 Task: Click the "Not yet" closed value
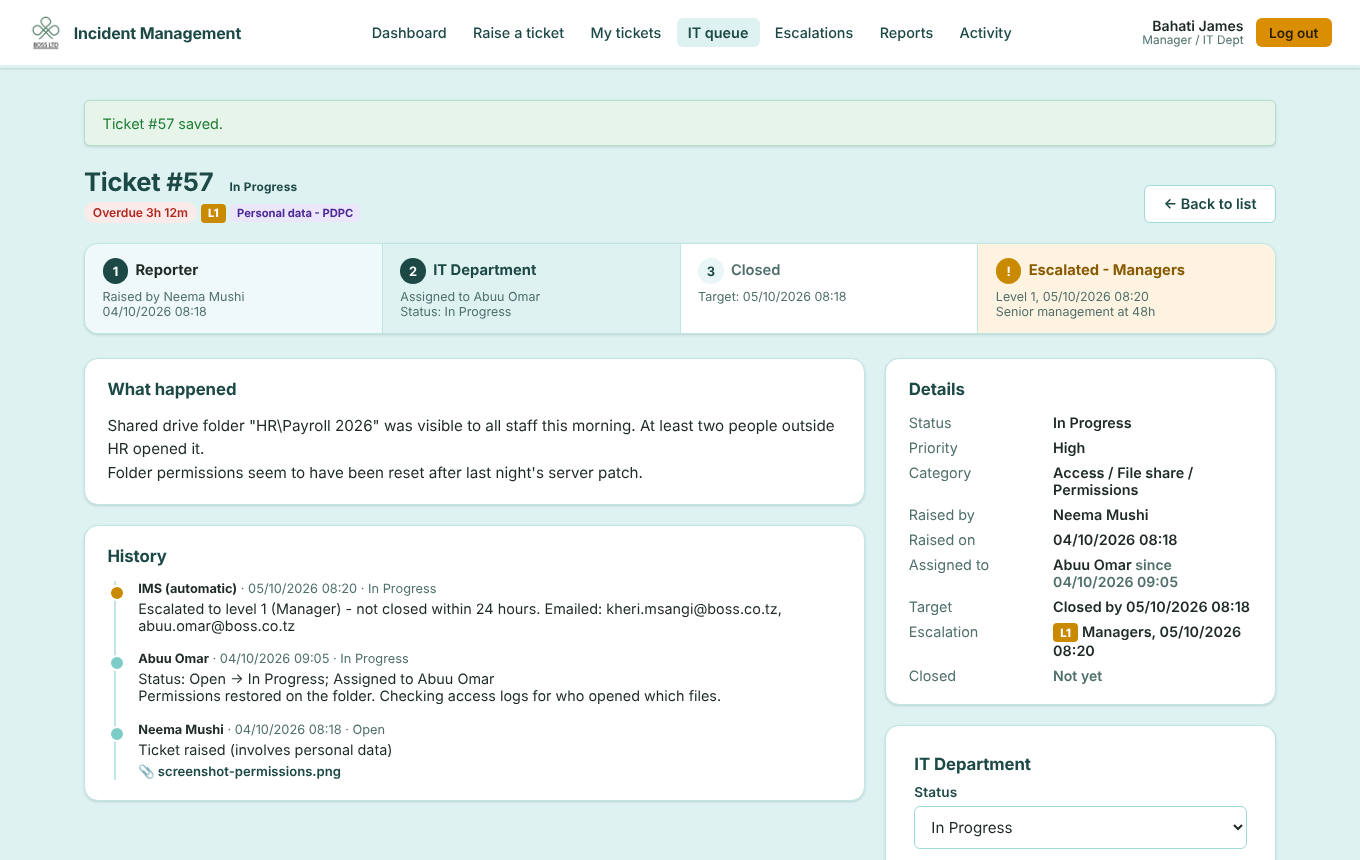pos(1078,676)
